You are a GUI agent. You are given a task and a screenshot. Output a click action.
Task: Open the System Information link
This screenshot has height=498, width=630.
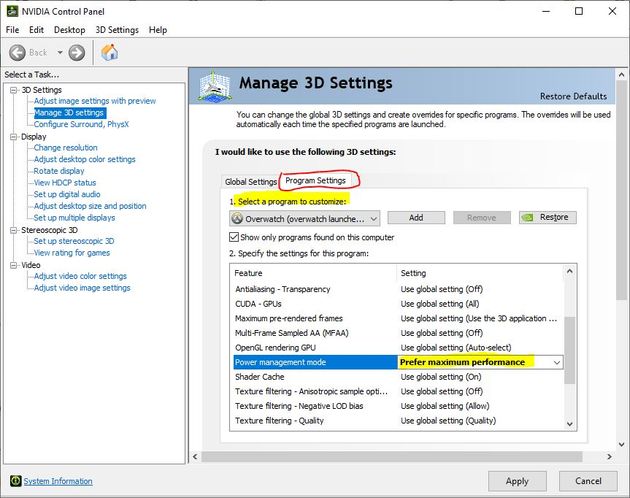point(58,481)
